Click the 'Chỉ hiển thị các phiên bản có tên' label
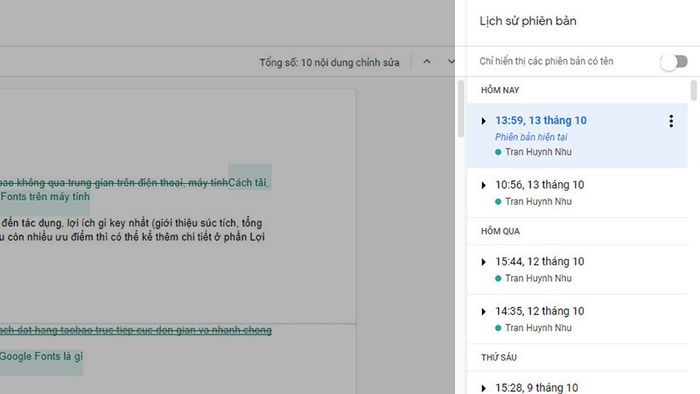The image size is (700, 394). click(x=546, y=62)
